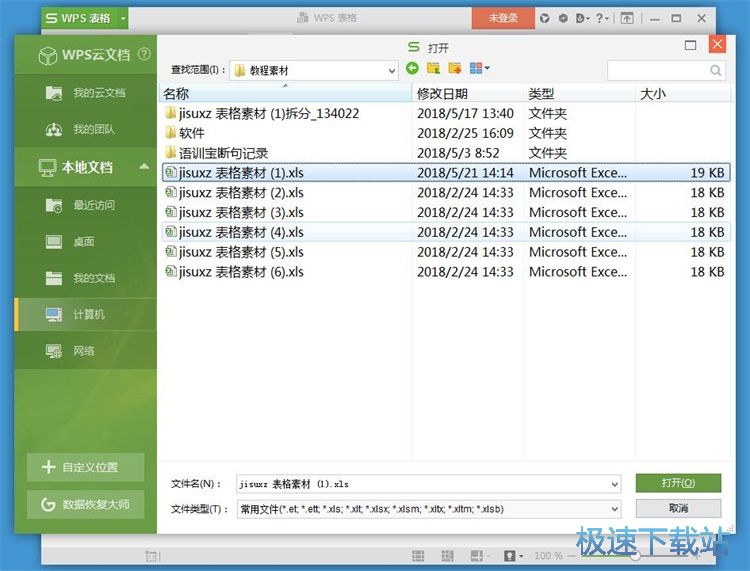Open 我的云文档 in the sidebar
This screenshot has height=571, width=750.
pyautogui.click(x=99, y=93)
